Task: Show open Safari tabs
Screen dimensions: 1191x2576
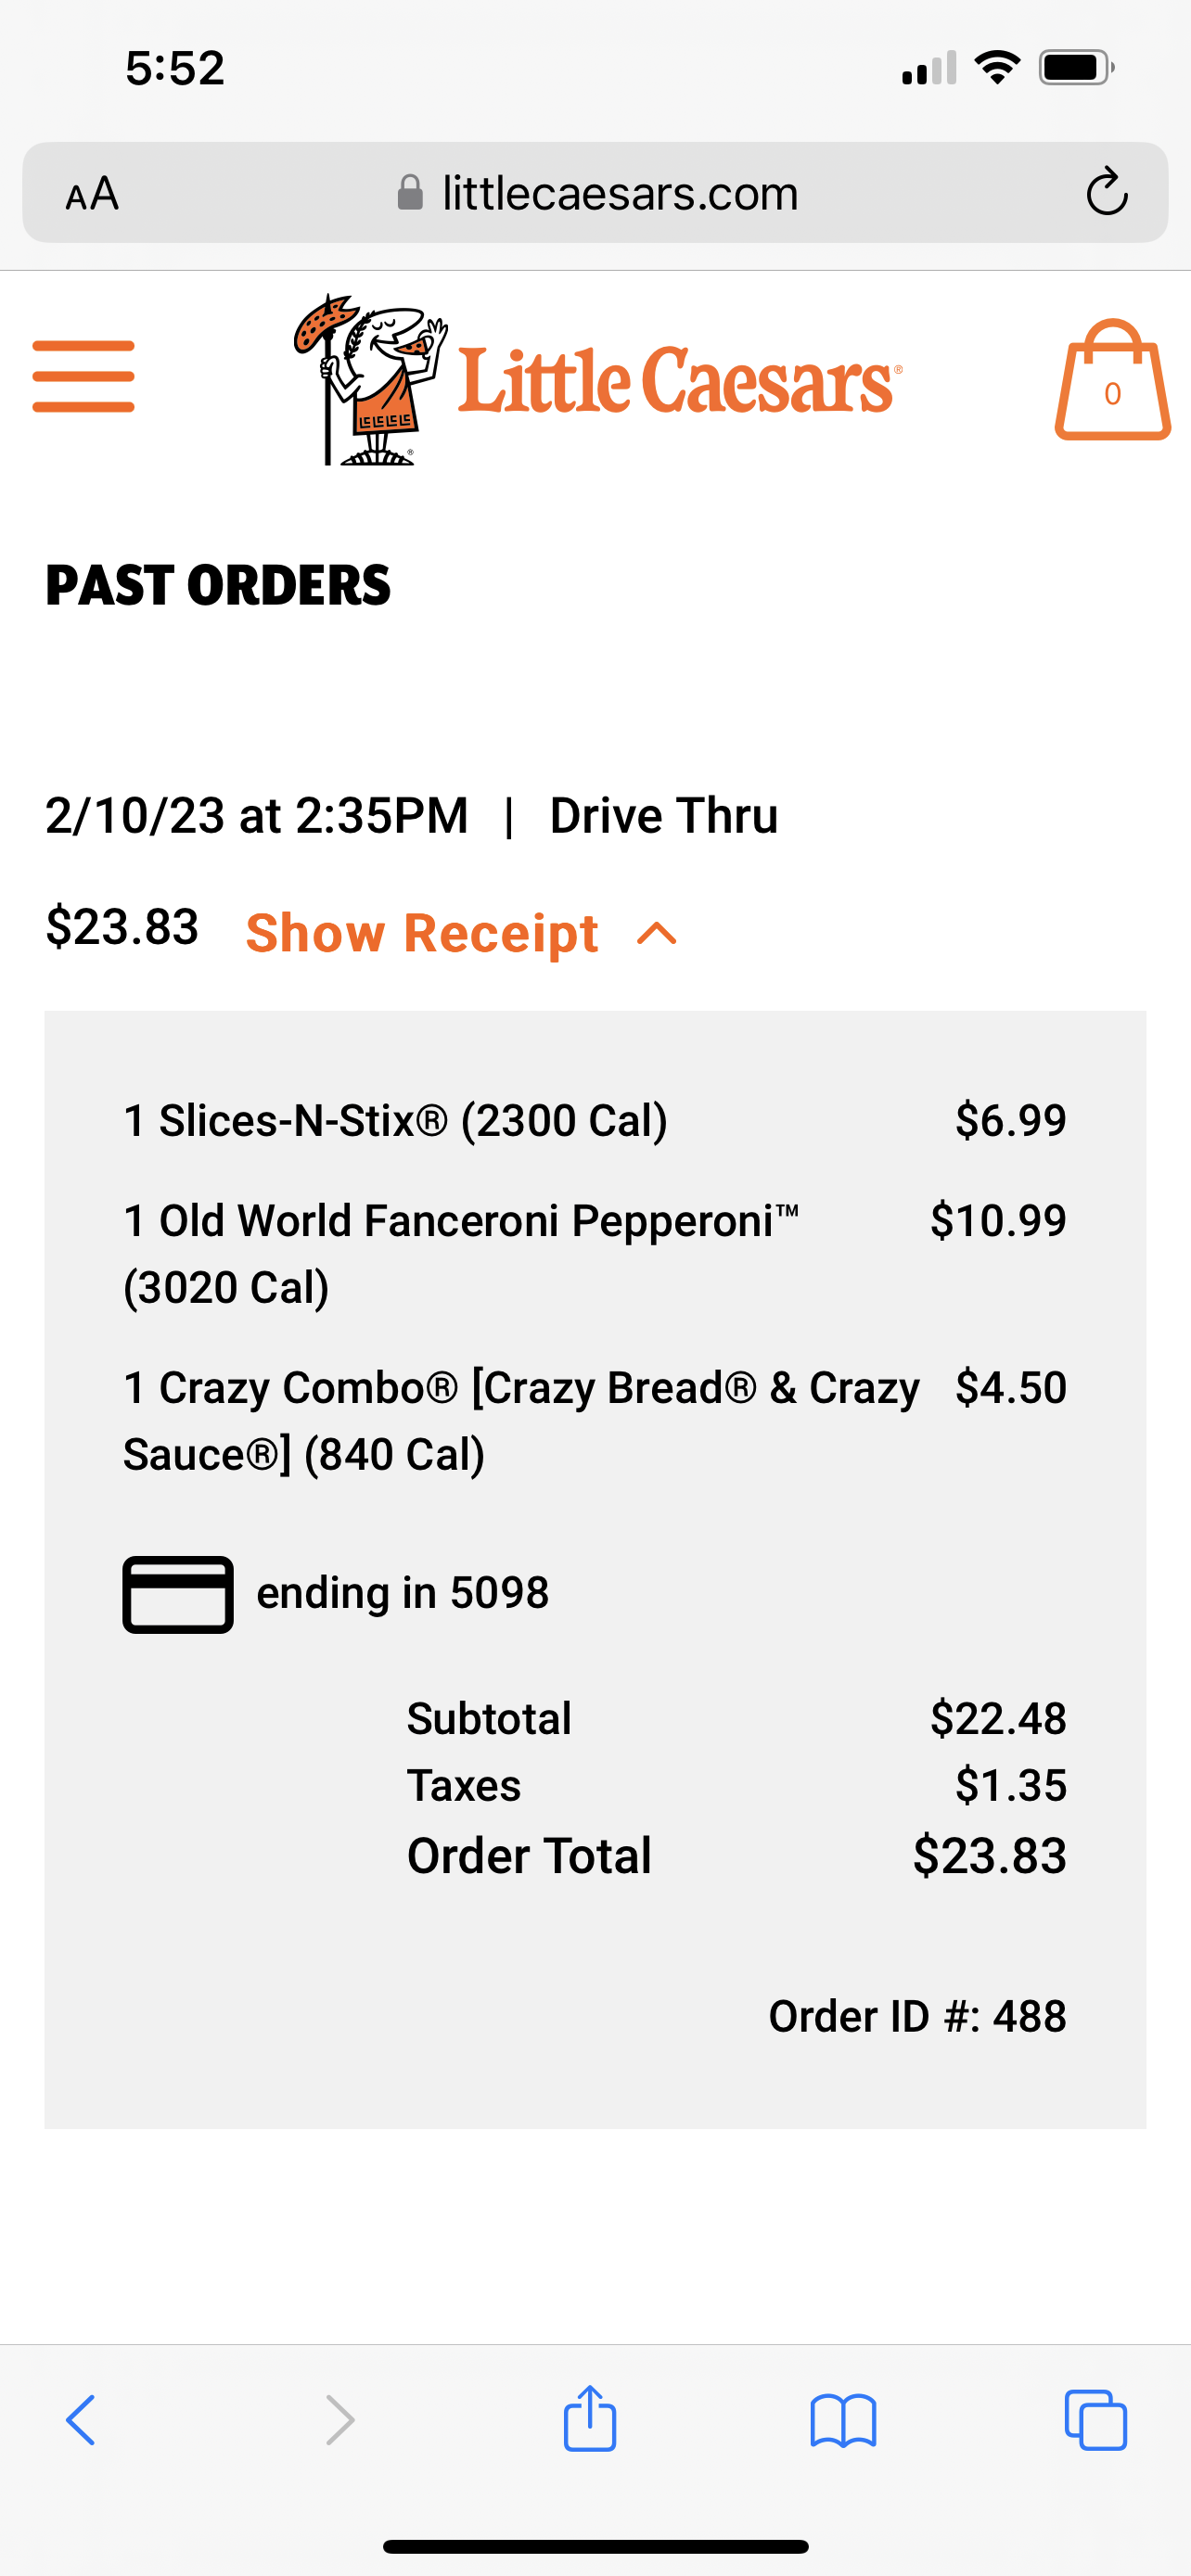Action: pyautogui.click(x=1096, y=2420)
